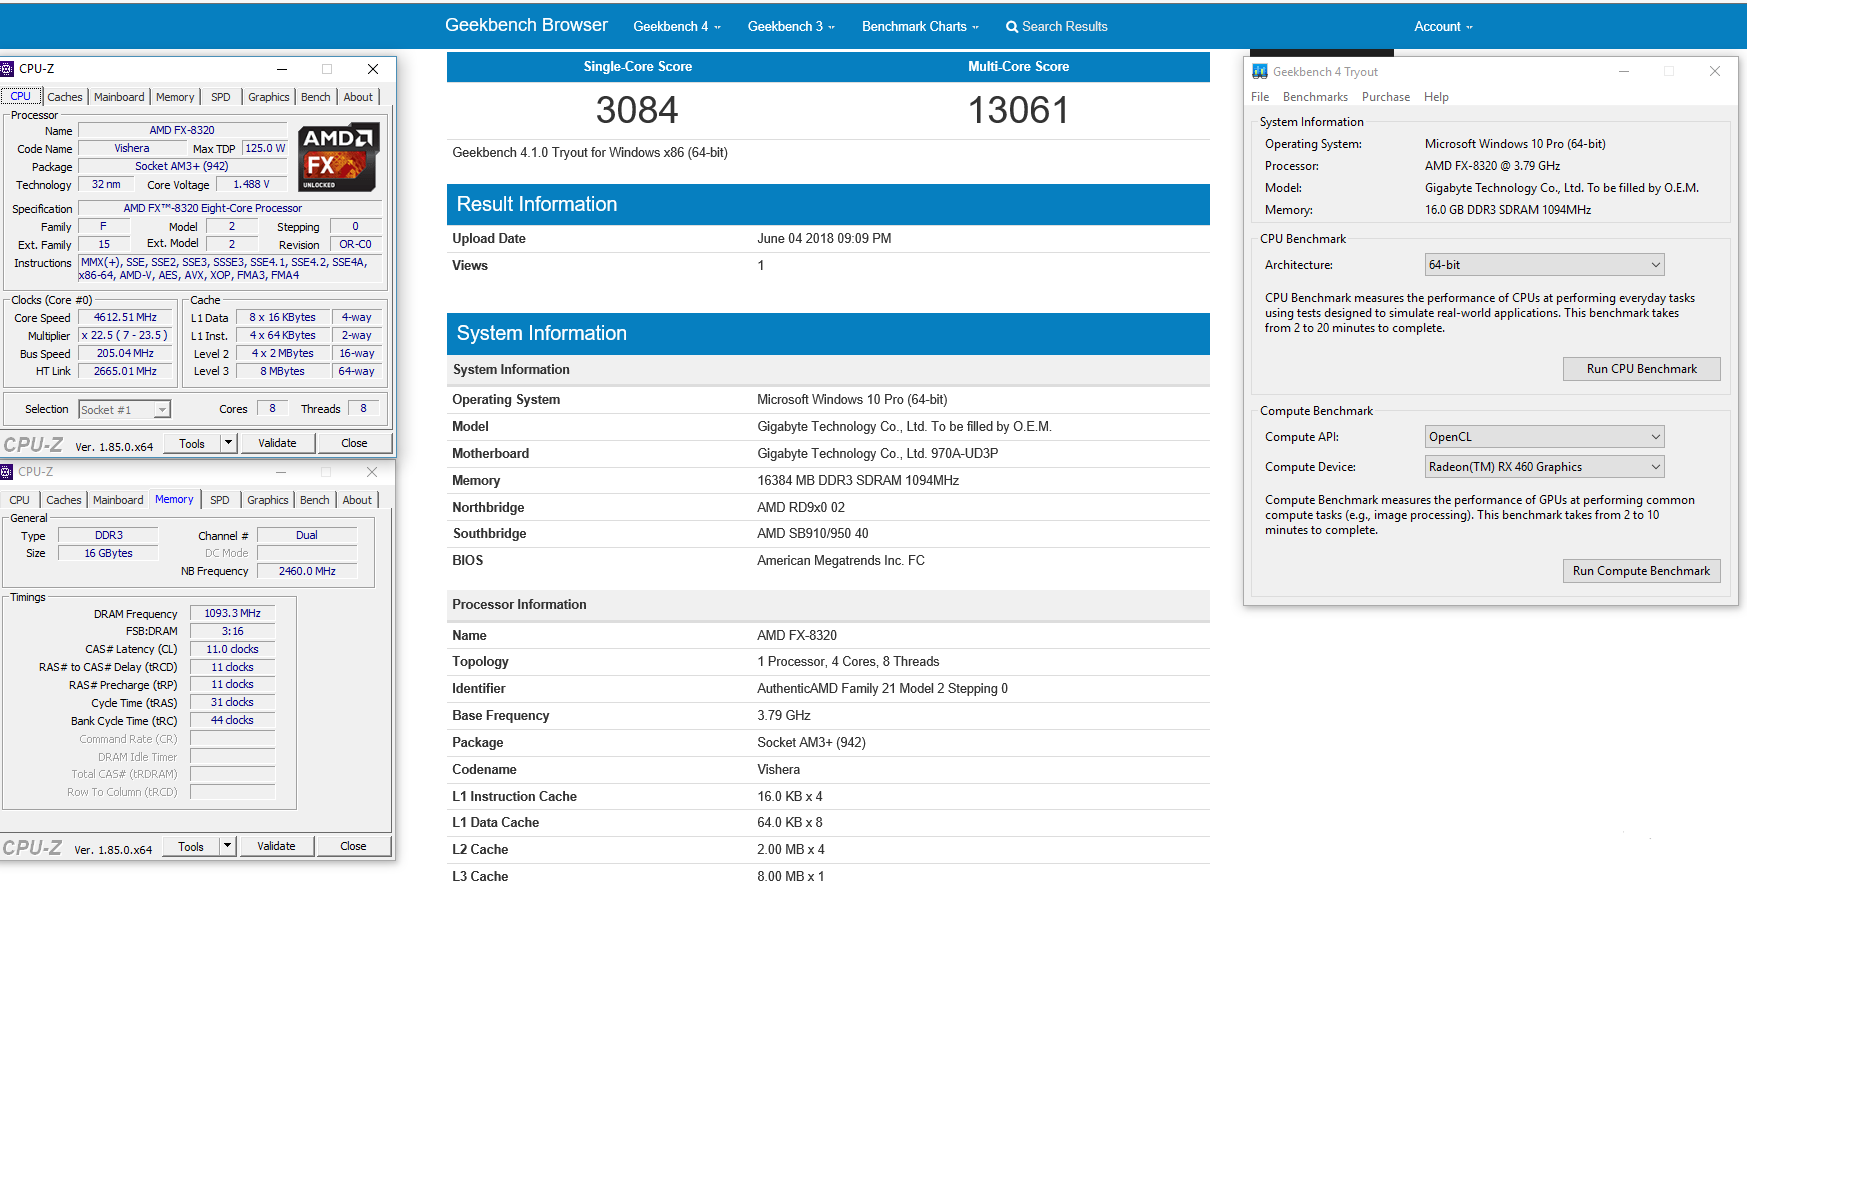Close the Geekbench 4 Tryout window
The image size is (1869, 1201).
(x=1715, y=71)
